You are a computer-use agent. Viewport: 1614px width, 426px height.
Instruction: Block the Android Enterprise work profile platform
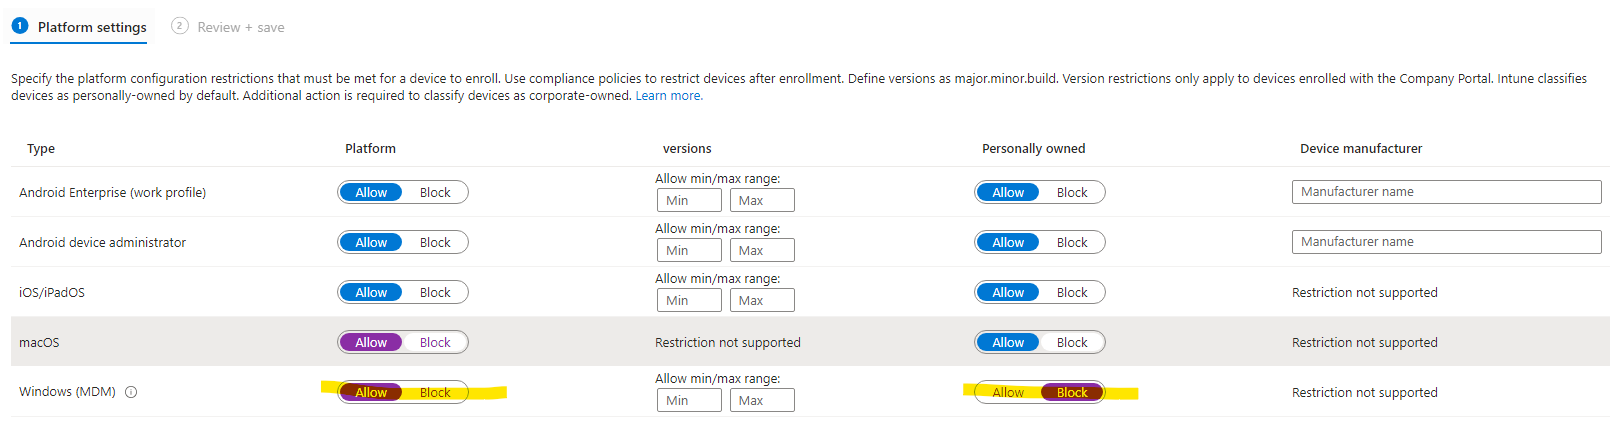435,192
